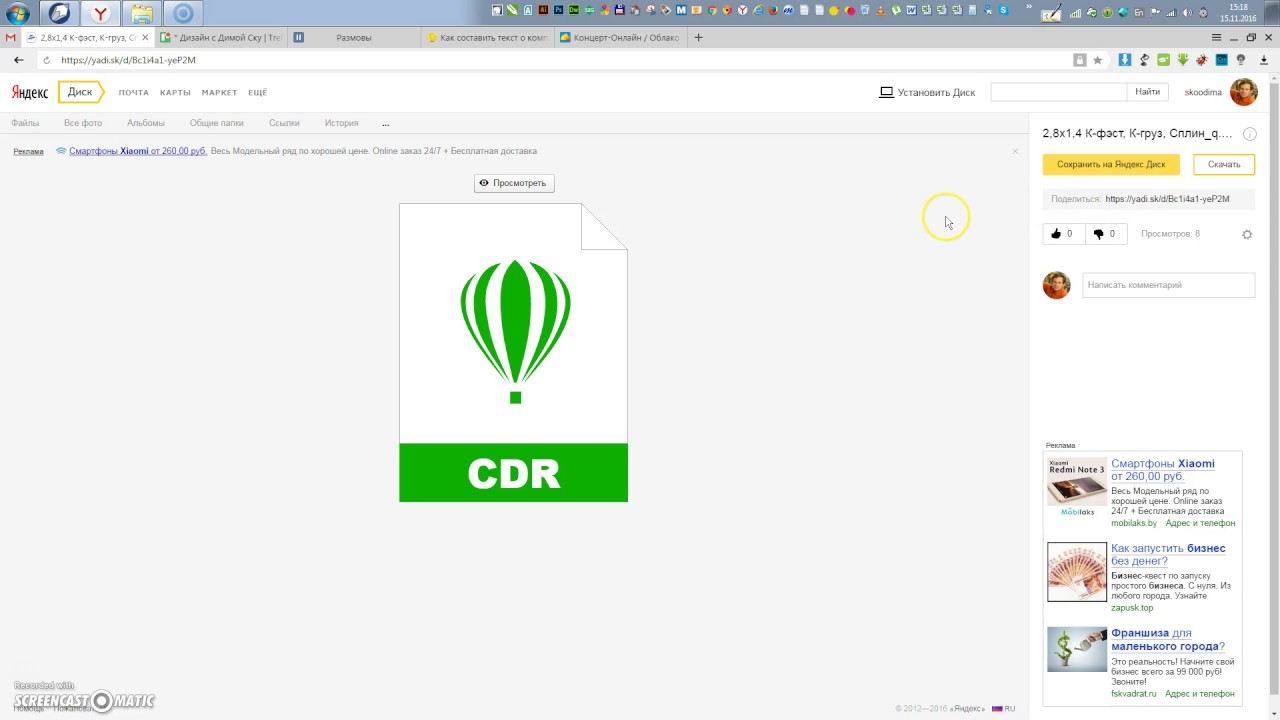Open the skoodima account menu
Image resolution: width=1280 pixels, height=720 pixels.
[1203, 92]
